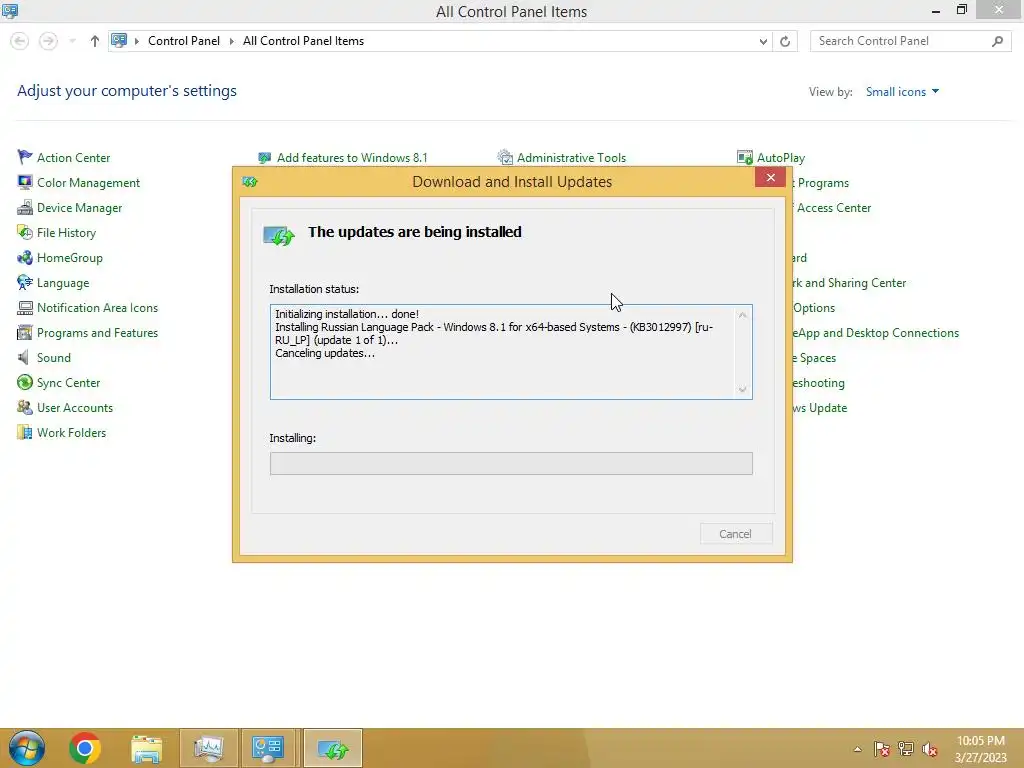This screenshot has height=768, width=1024.
Task: Open File History icon
Action: 25,232
